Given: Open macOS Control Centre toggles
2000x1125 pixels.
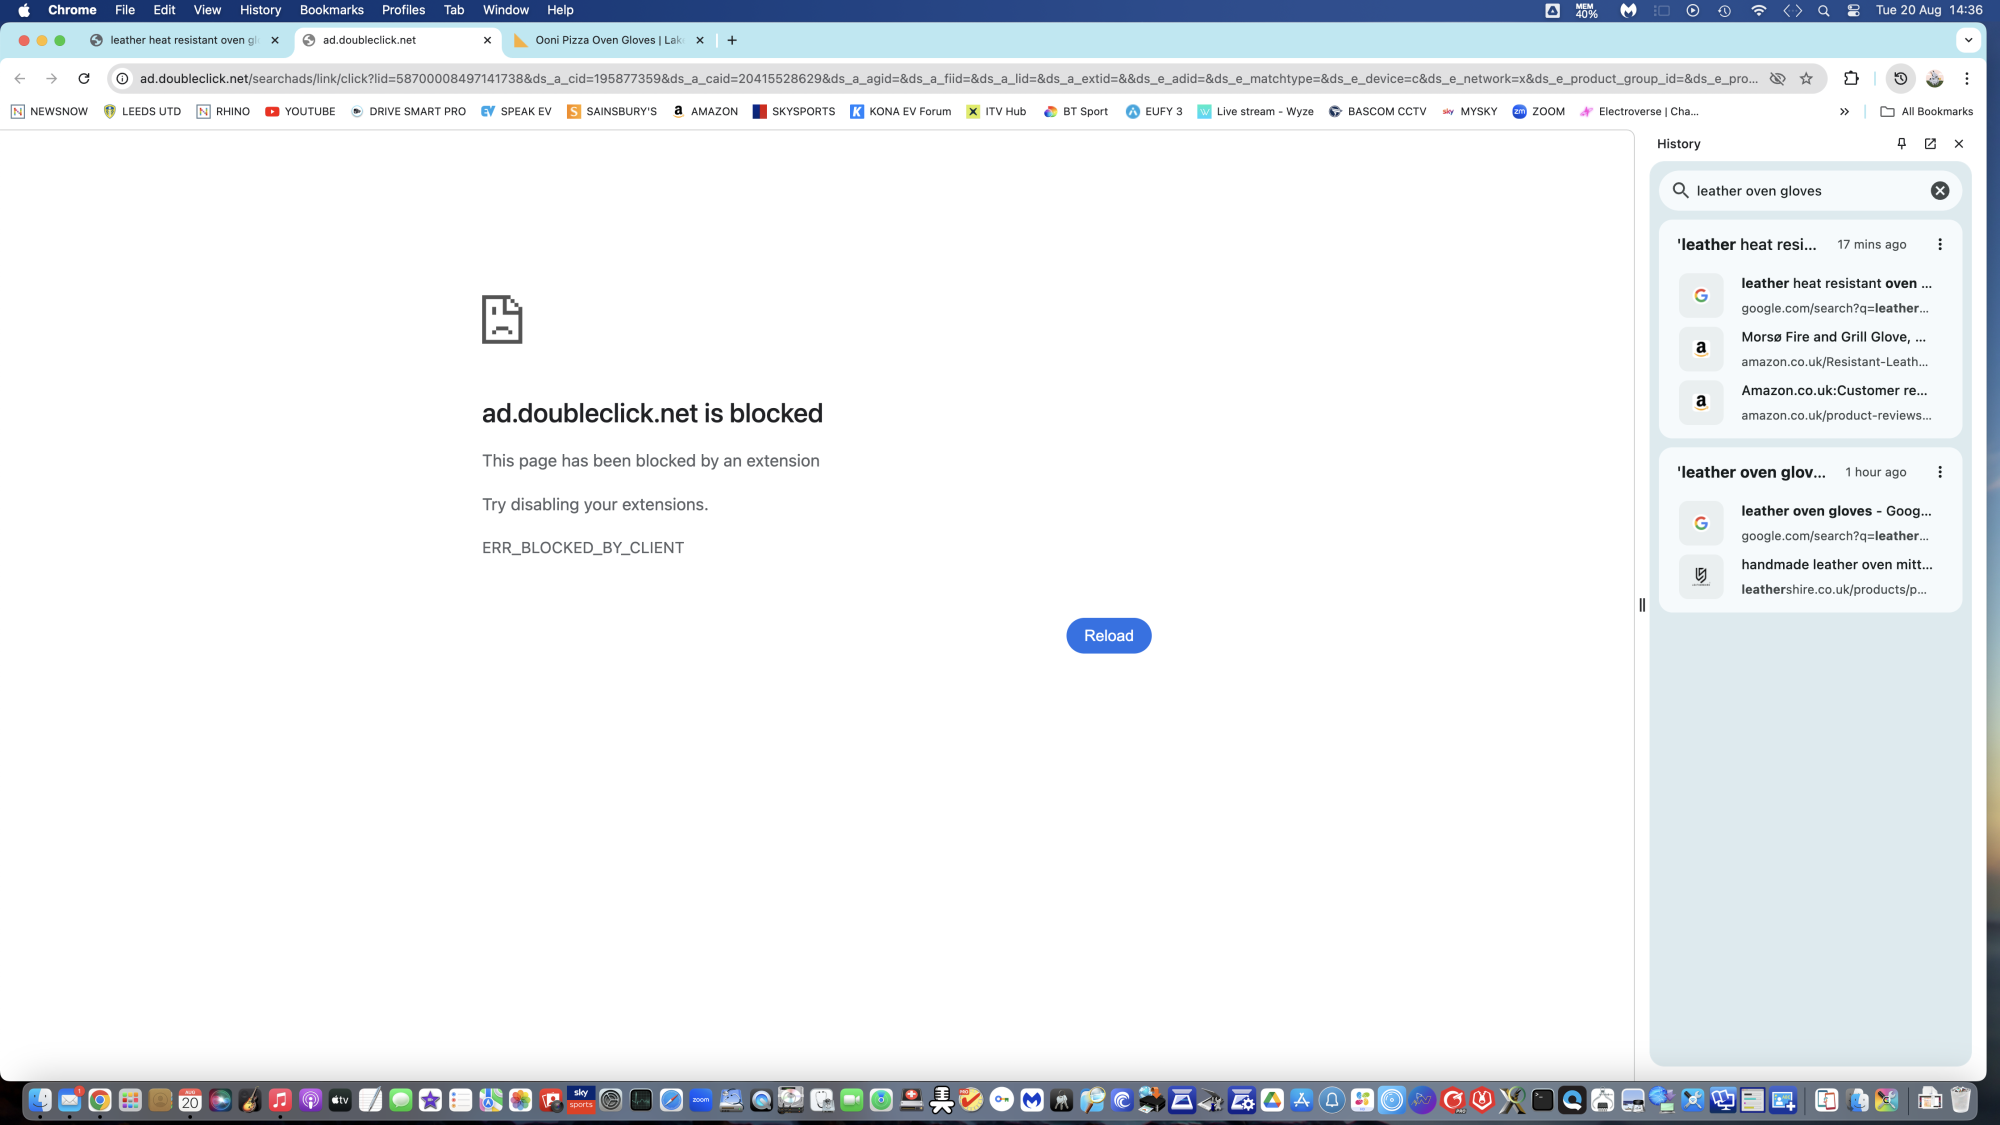Looking at the screenshot, I should [x=1853, y=10].
